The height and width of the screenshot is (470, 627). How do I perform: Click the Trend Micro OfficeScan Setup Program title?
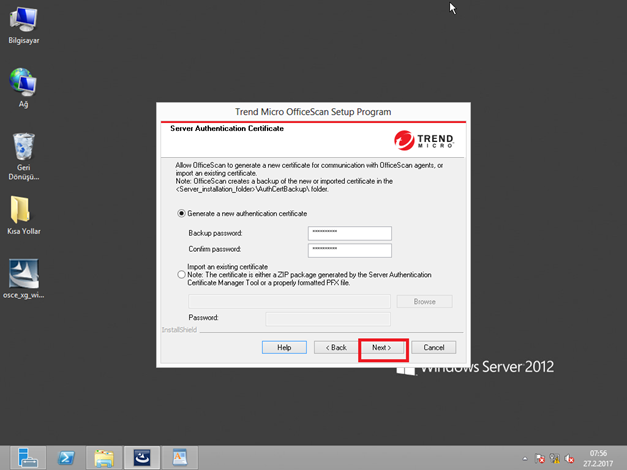click(x=313, y=112)
